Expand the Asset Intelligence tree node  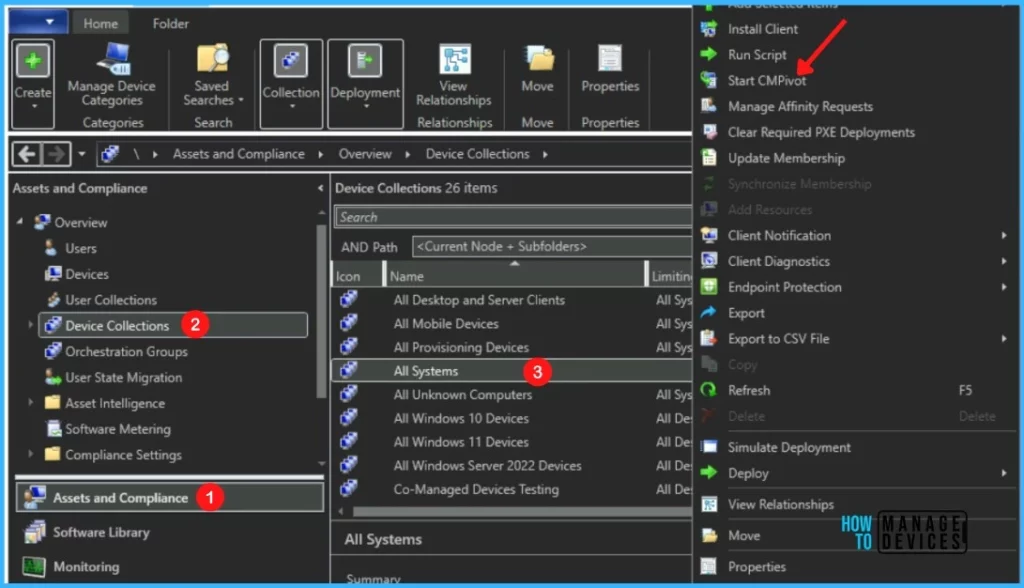click(31, 402)
